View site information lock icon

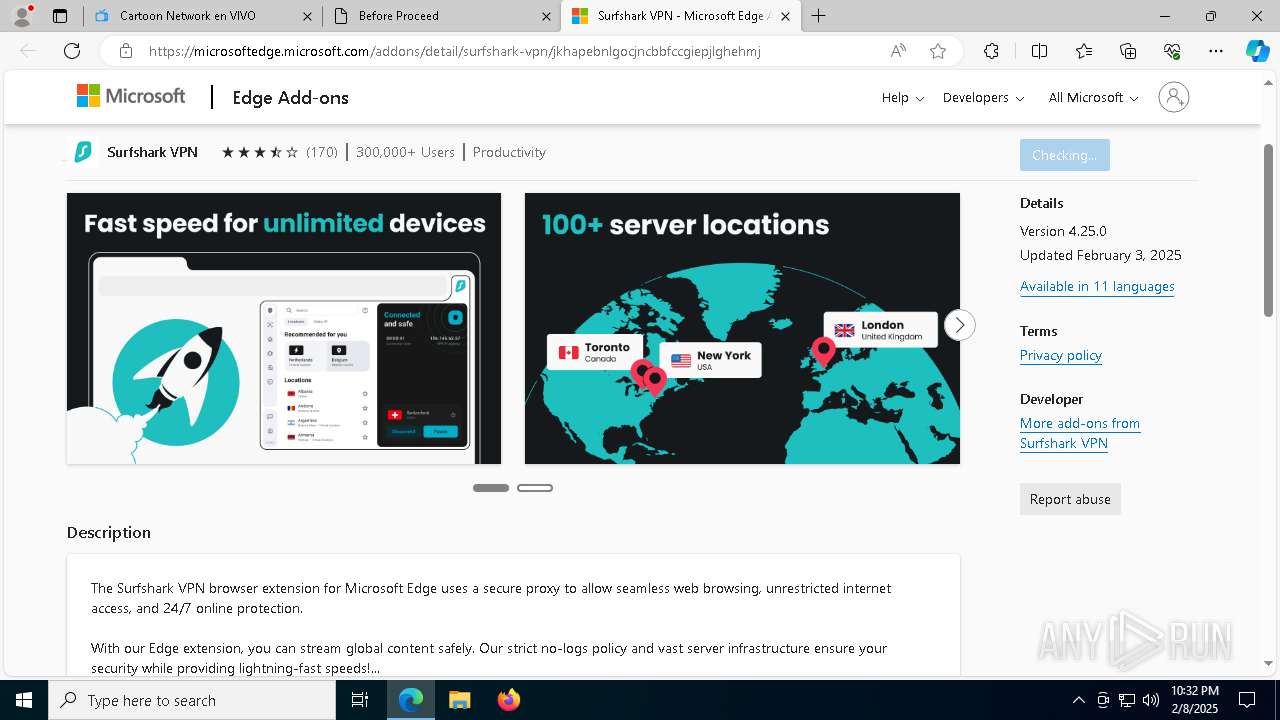pyautogui.click(x=126, y=51)
